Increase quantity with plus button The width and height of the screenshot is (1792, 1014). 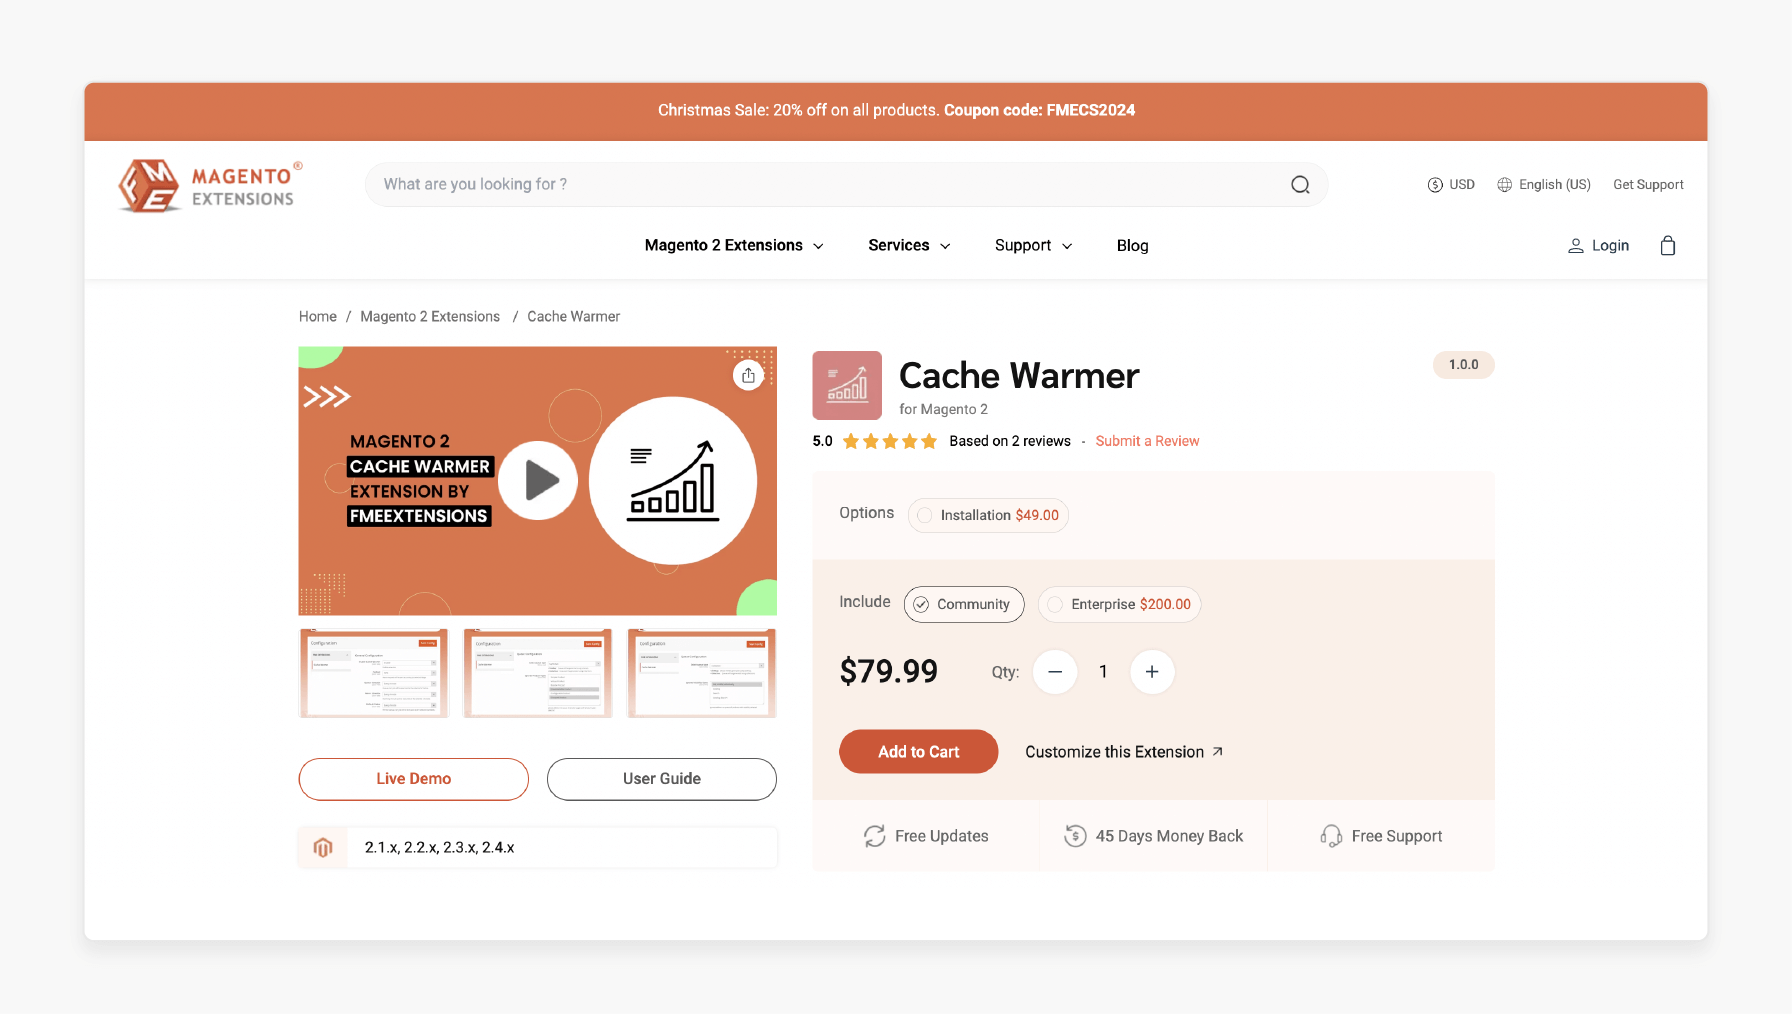point(1152,672)
